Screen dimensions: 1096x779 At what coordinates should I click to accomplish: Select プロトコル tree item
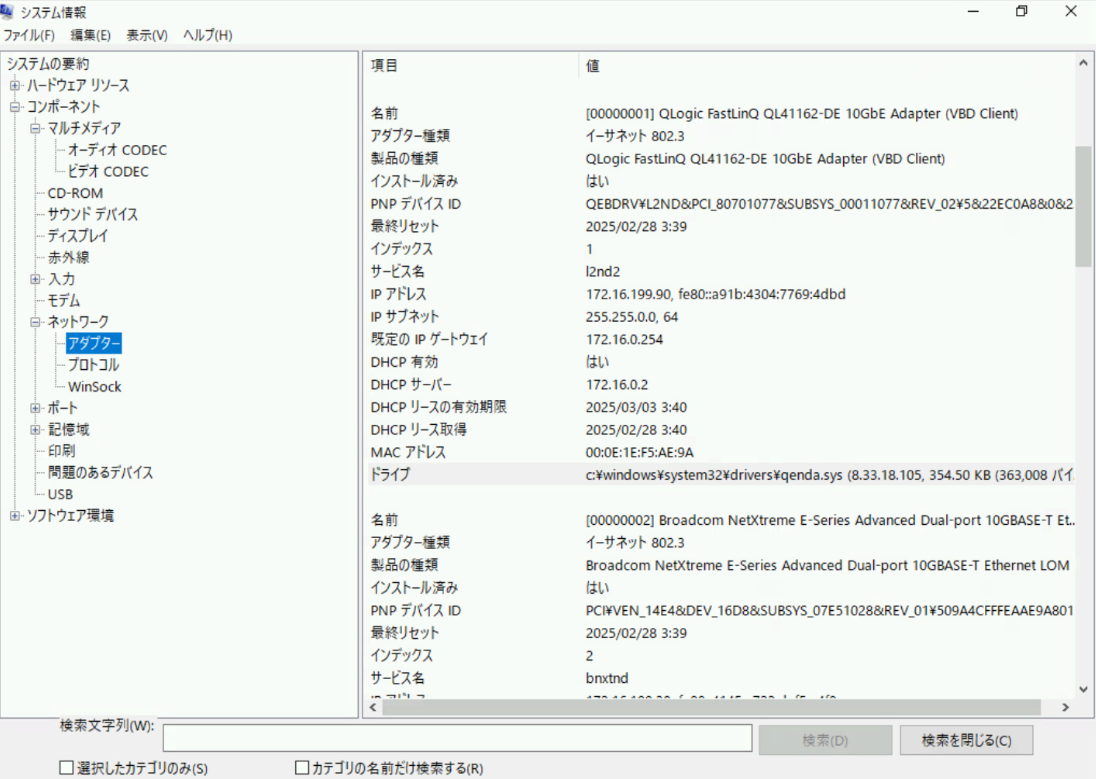pos(94,365)
